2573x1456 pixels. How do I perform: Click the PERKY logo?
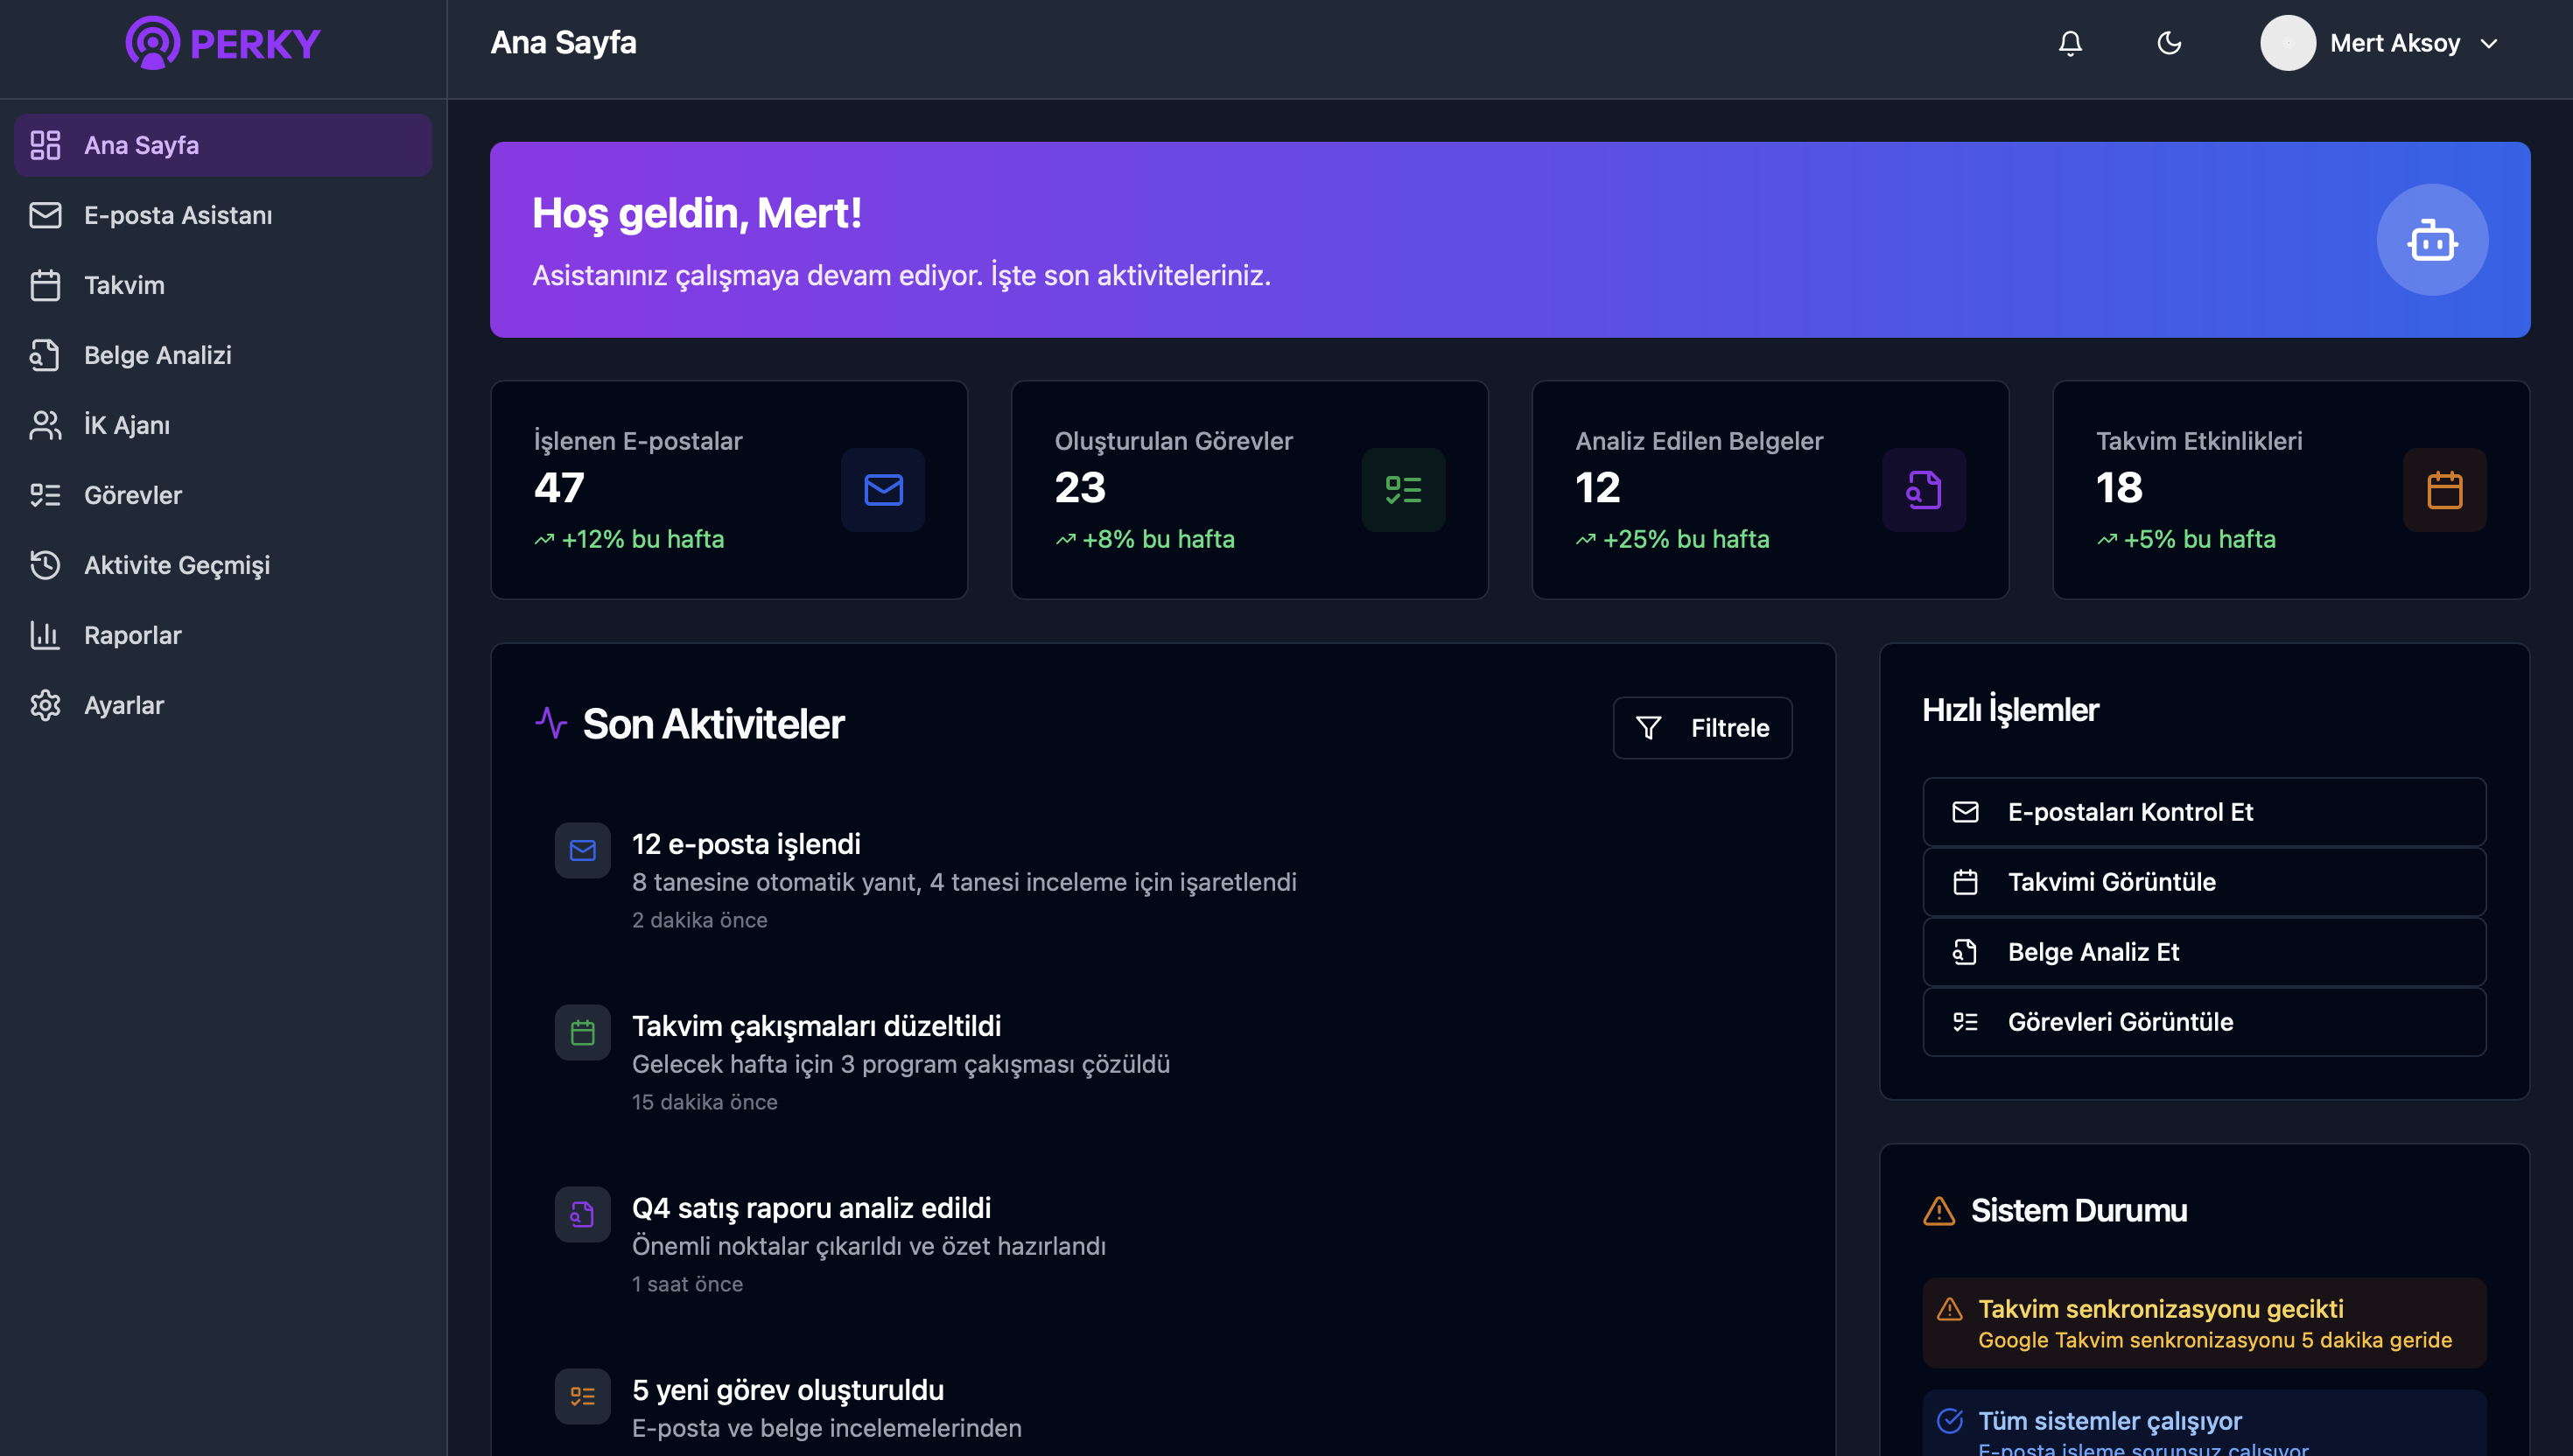222,44
